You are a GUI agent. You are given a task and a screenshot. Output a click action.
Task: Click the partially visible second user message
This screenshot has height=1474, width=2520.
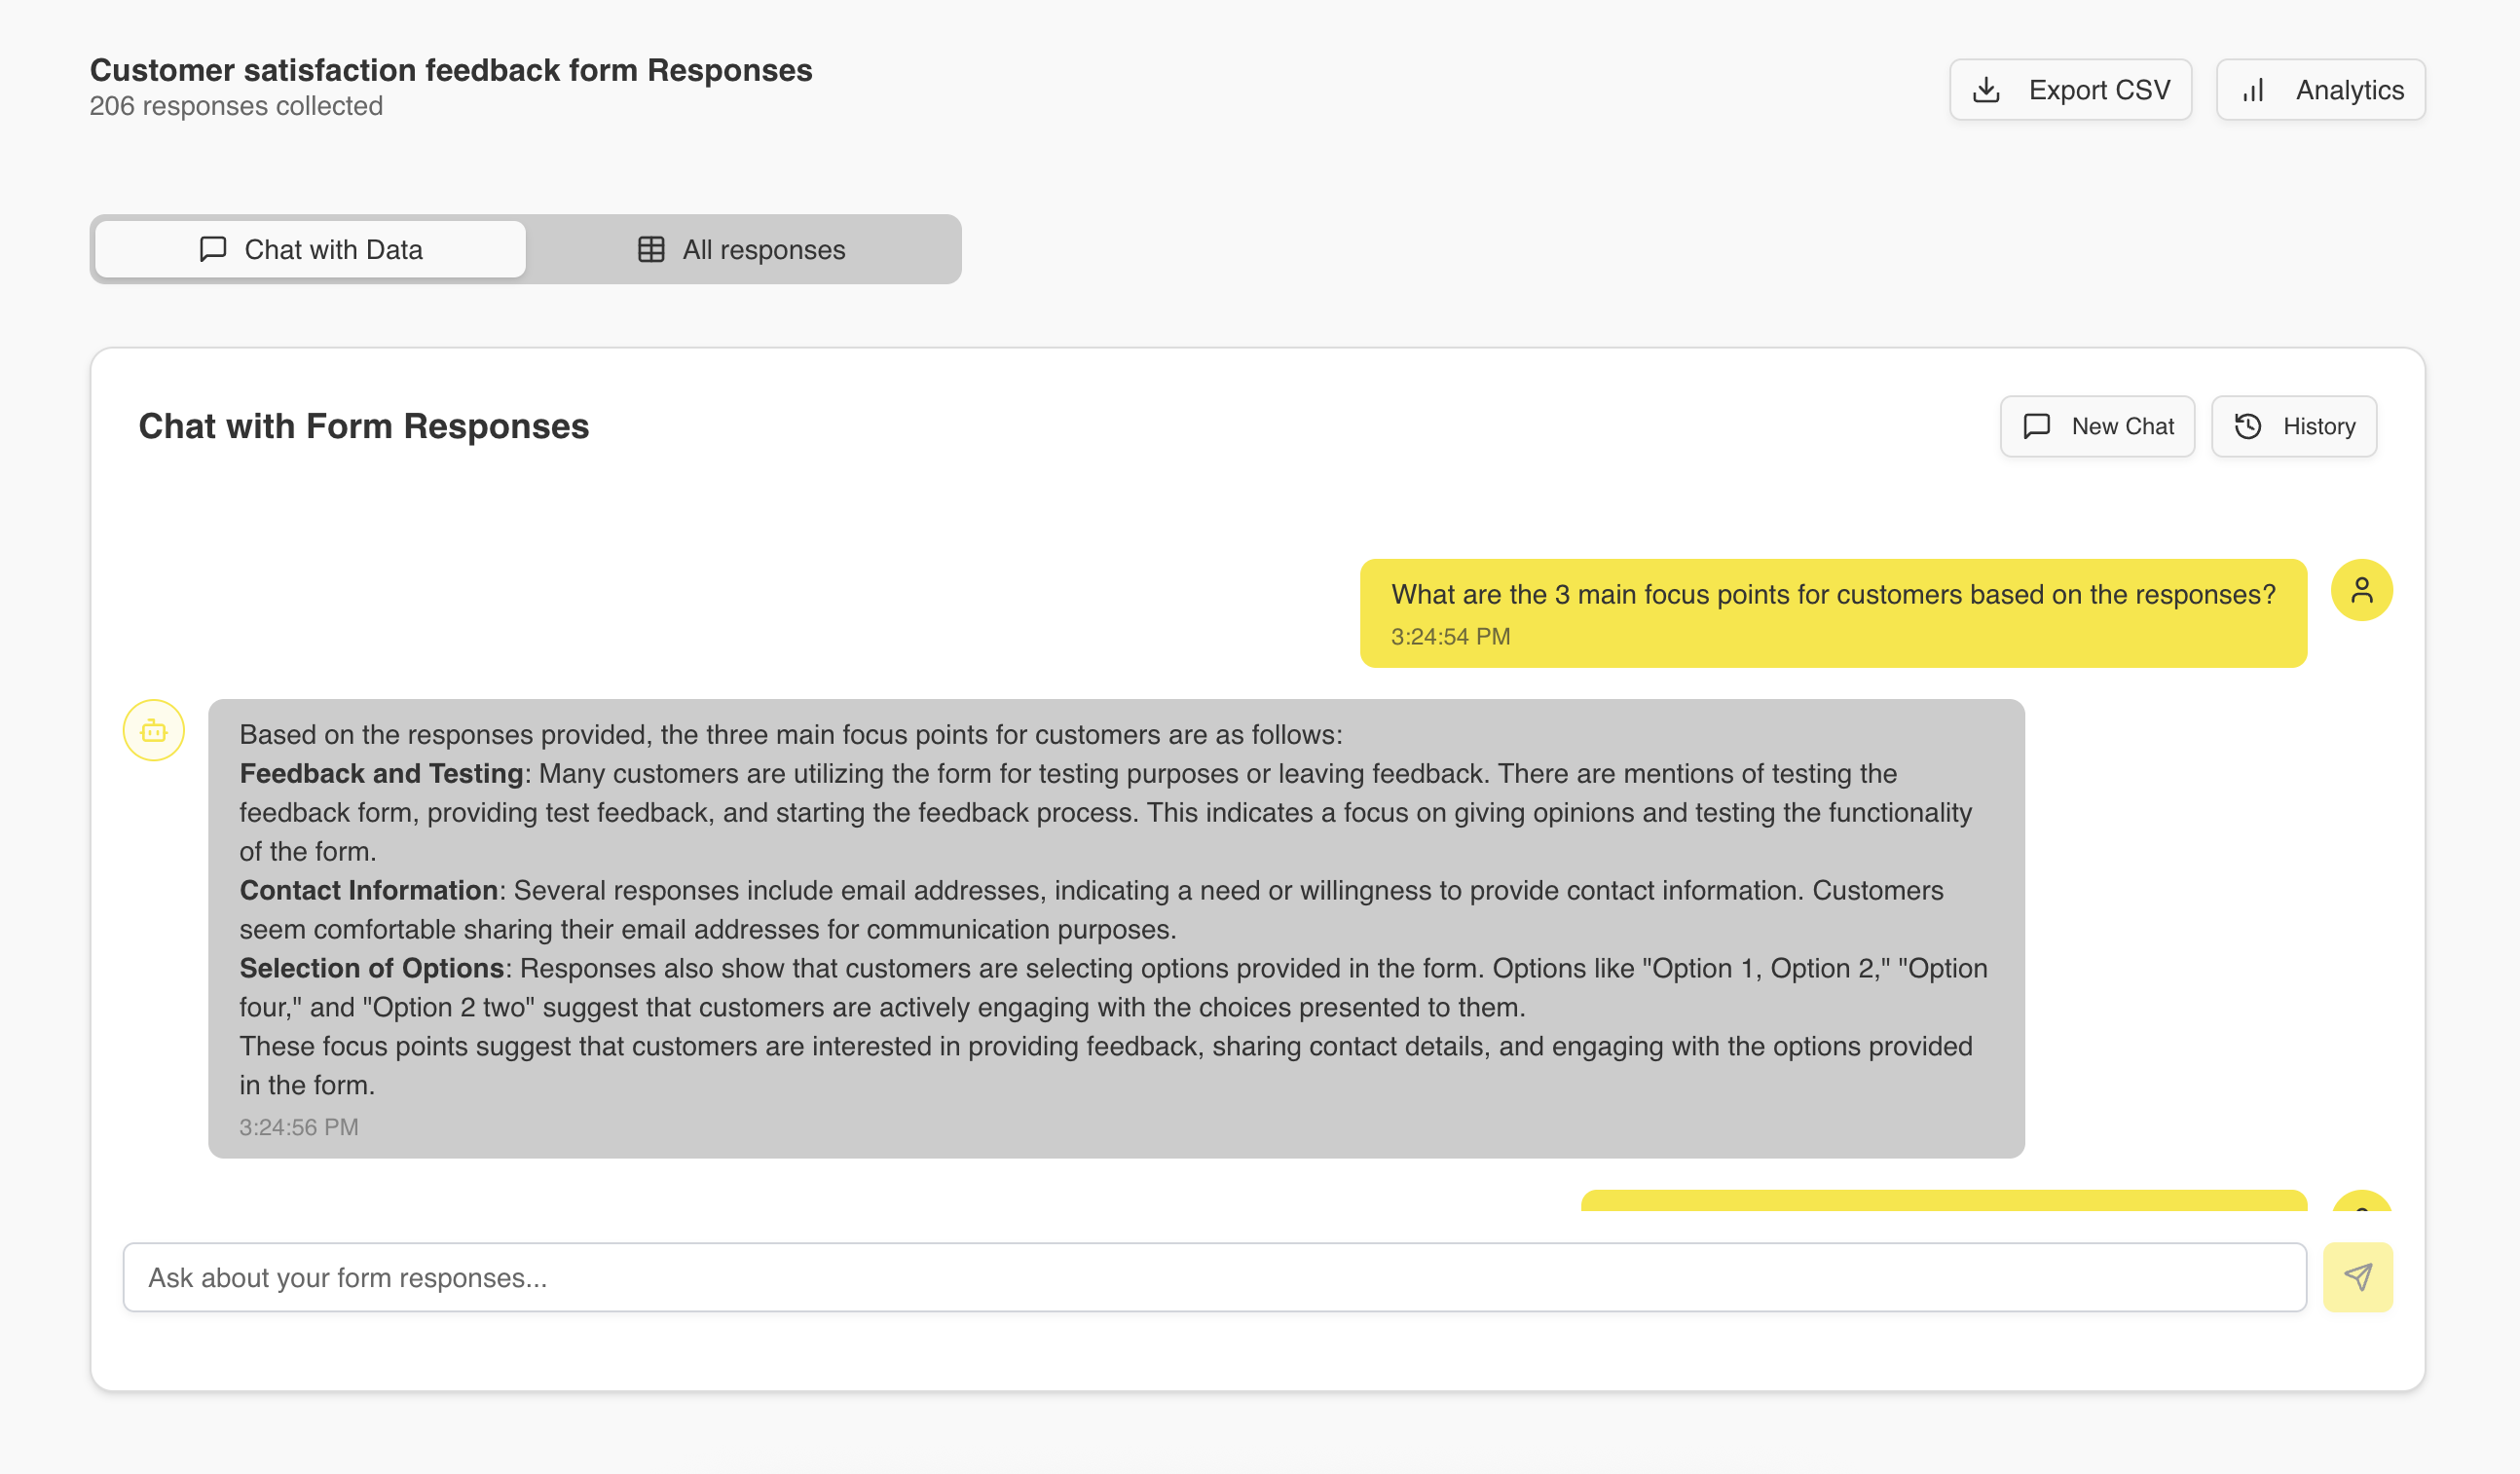(1942, 1200)
